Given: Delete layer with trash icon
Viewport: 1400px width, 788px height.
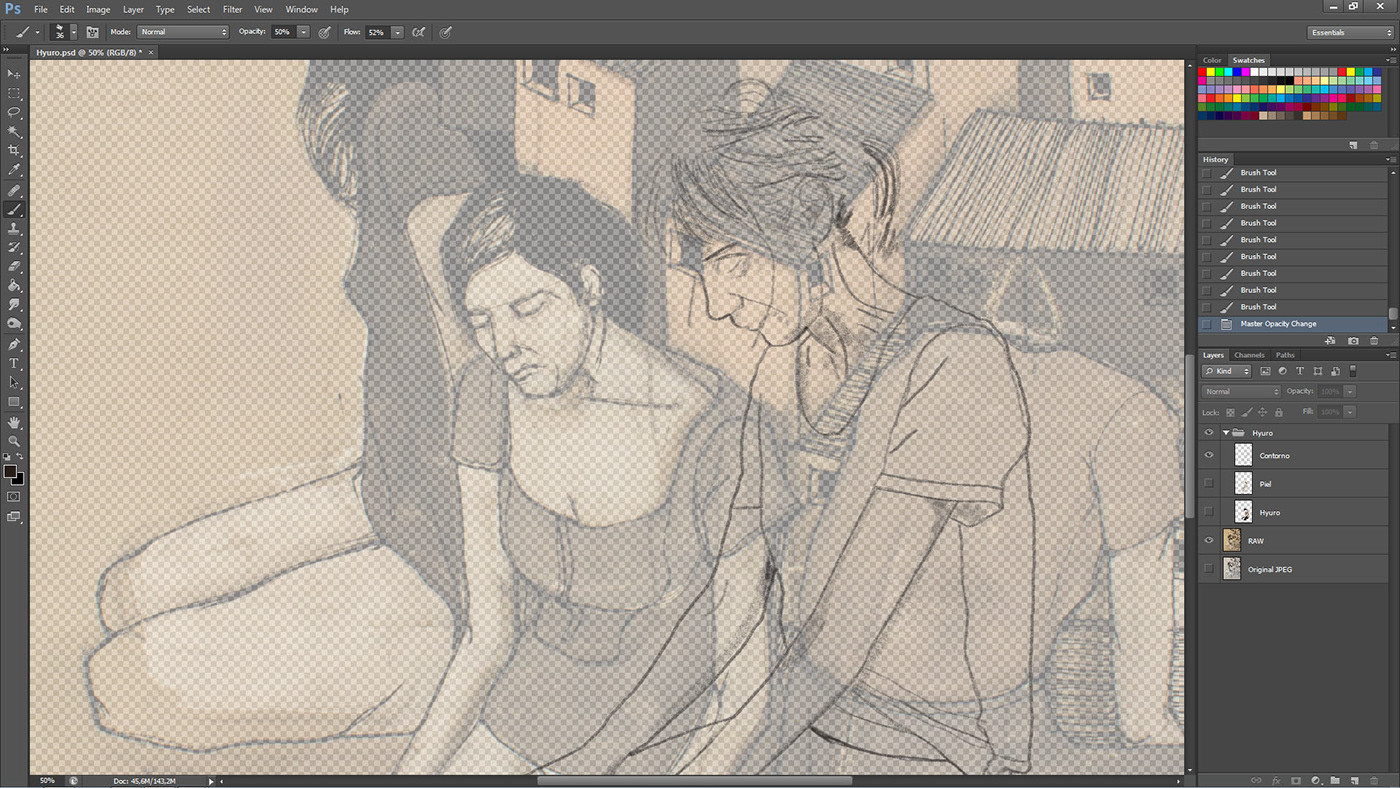Looking at the screenshot, I should click(1374, 780).
